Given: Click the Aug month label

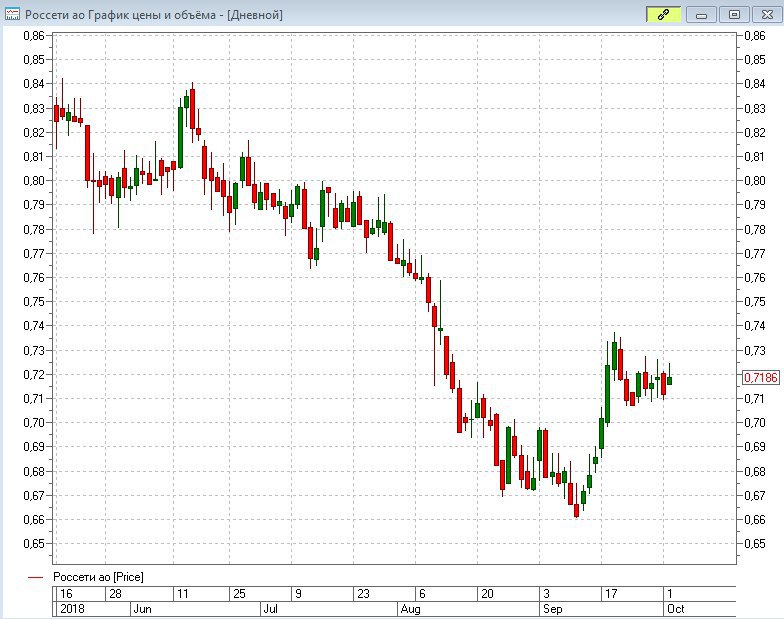Looking at the screenshot, I should [410, 608].
